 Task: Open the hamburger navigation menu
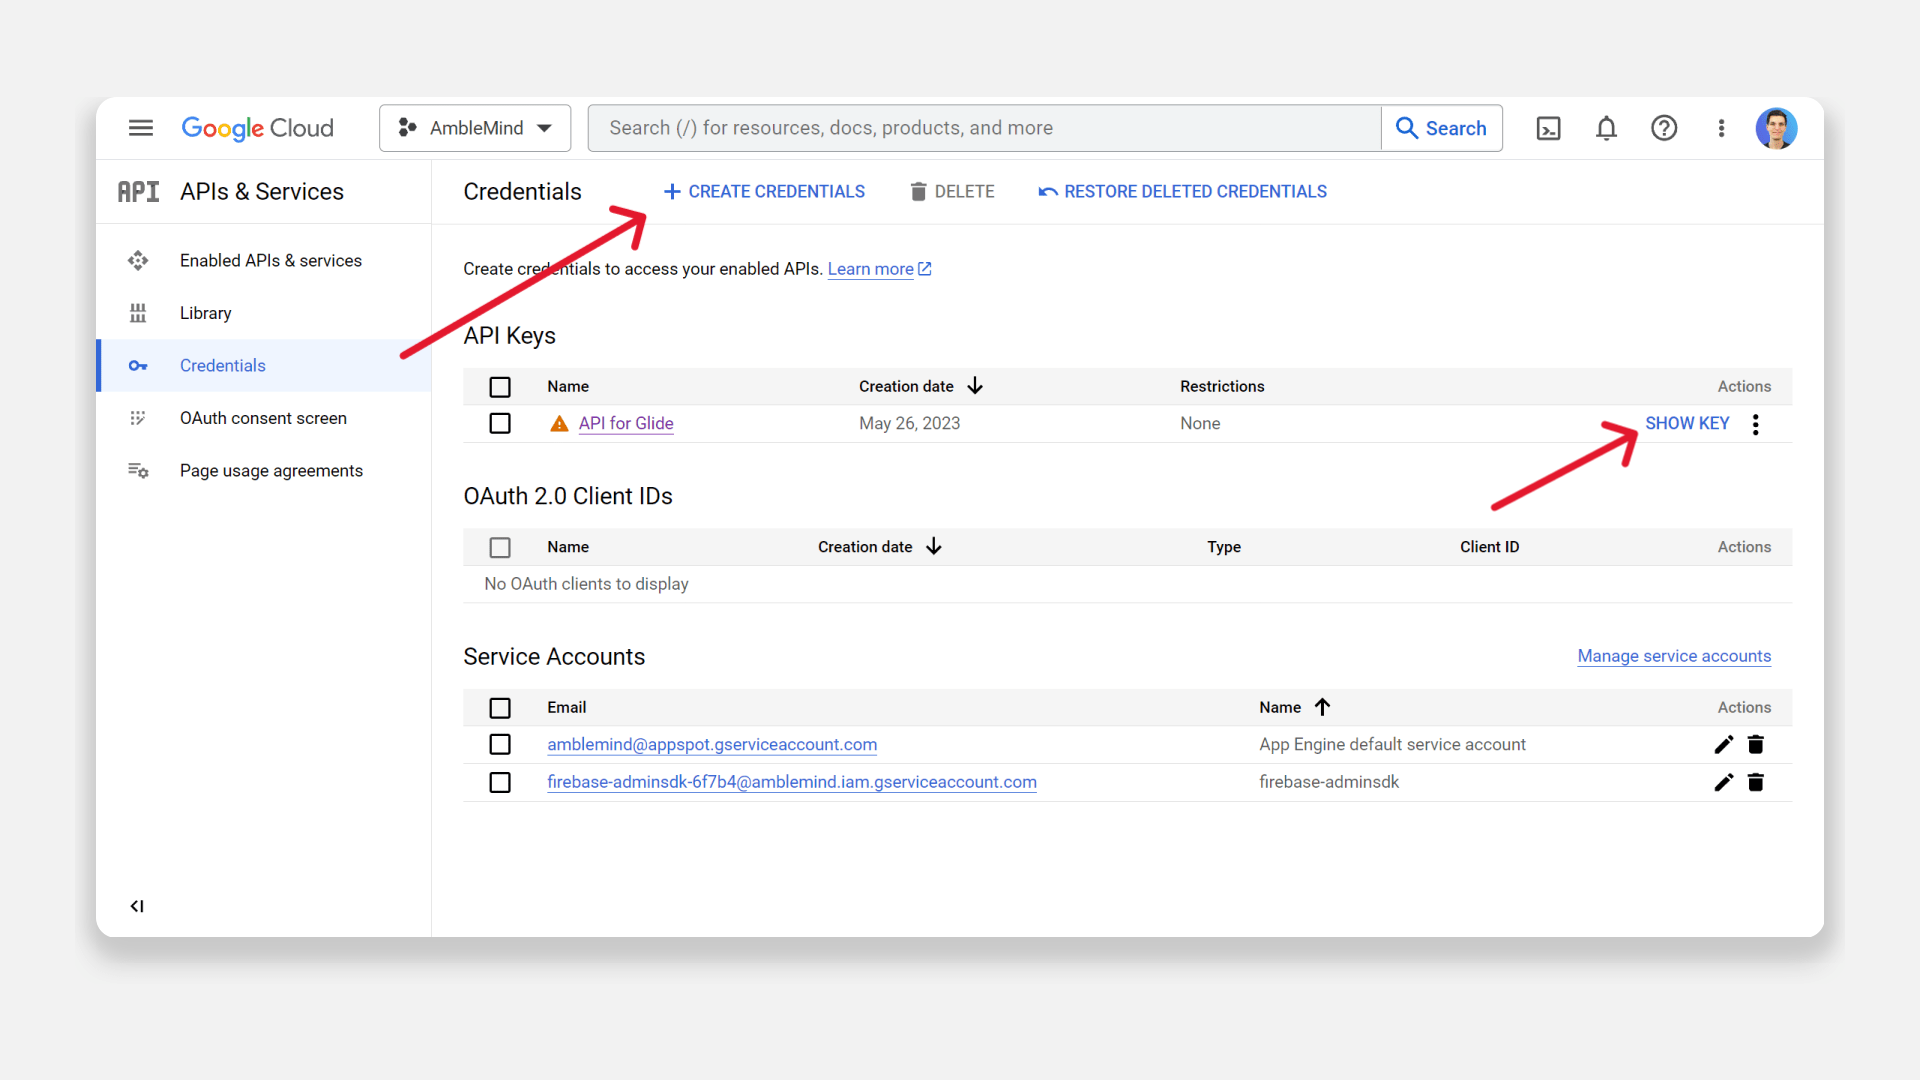pyautogui.click(x=141, y=128)
